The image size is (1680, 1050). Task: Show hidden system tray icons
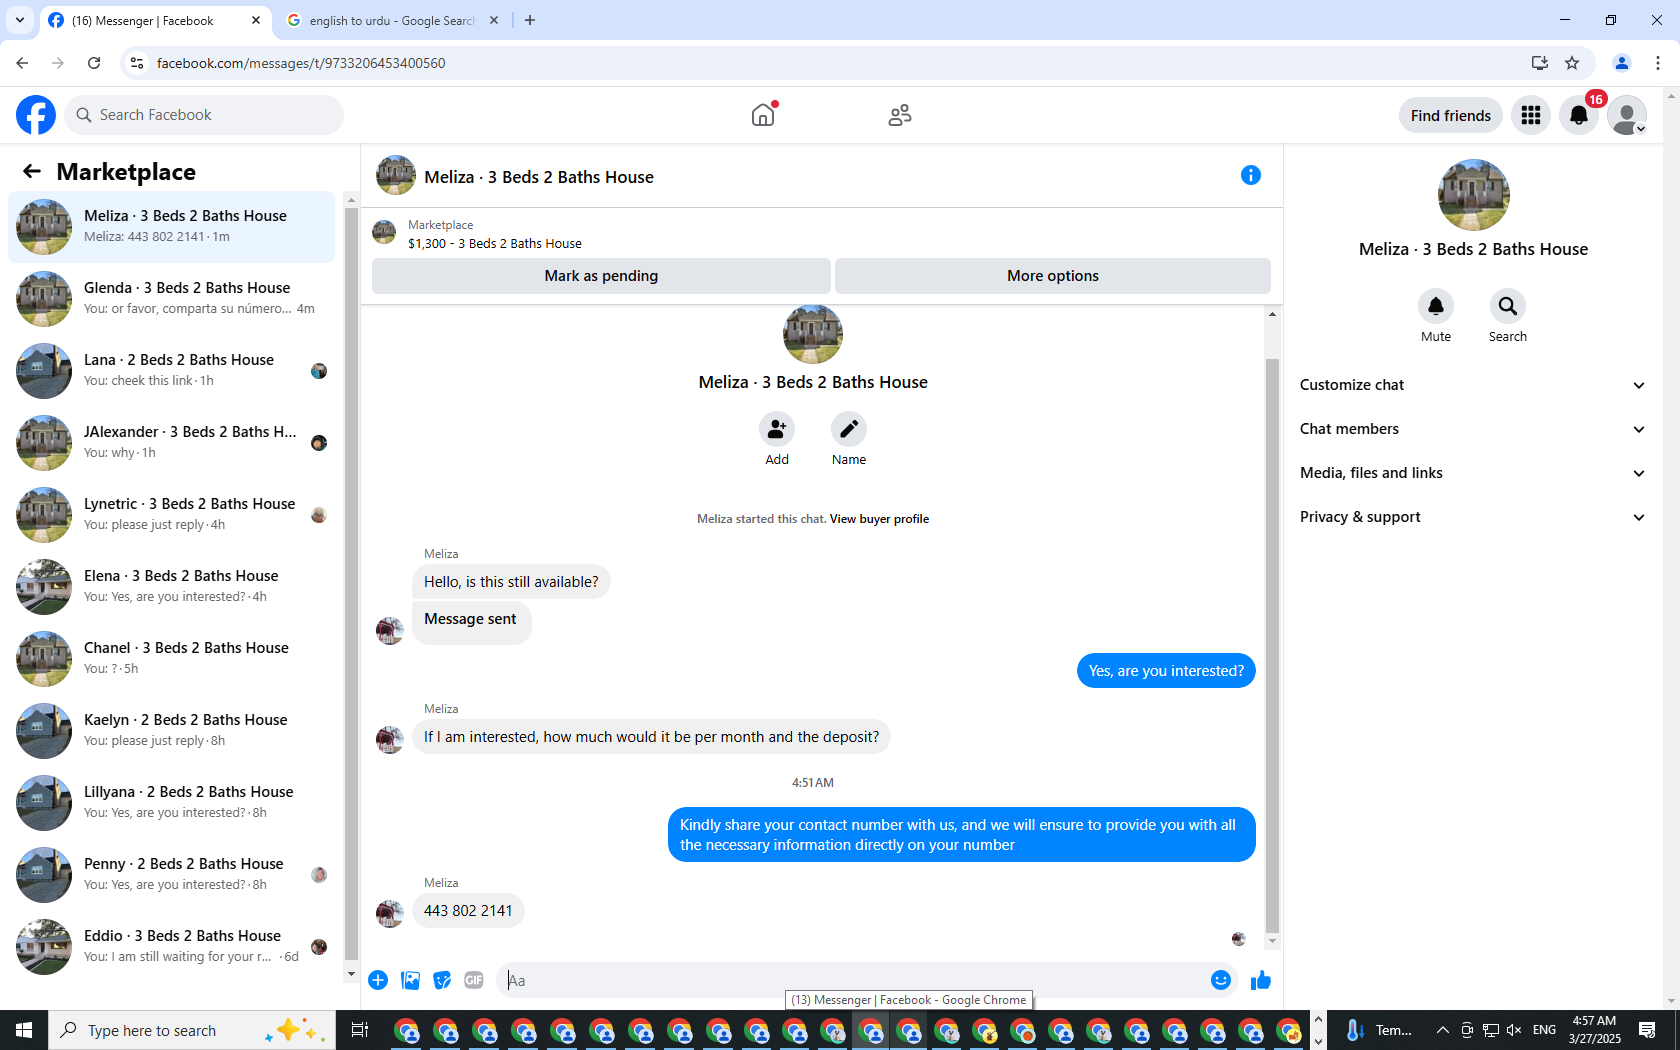[x=1442, y=1030]
